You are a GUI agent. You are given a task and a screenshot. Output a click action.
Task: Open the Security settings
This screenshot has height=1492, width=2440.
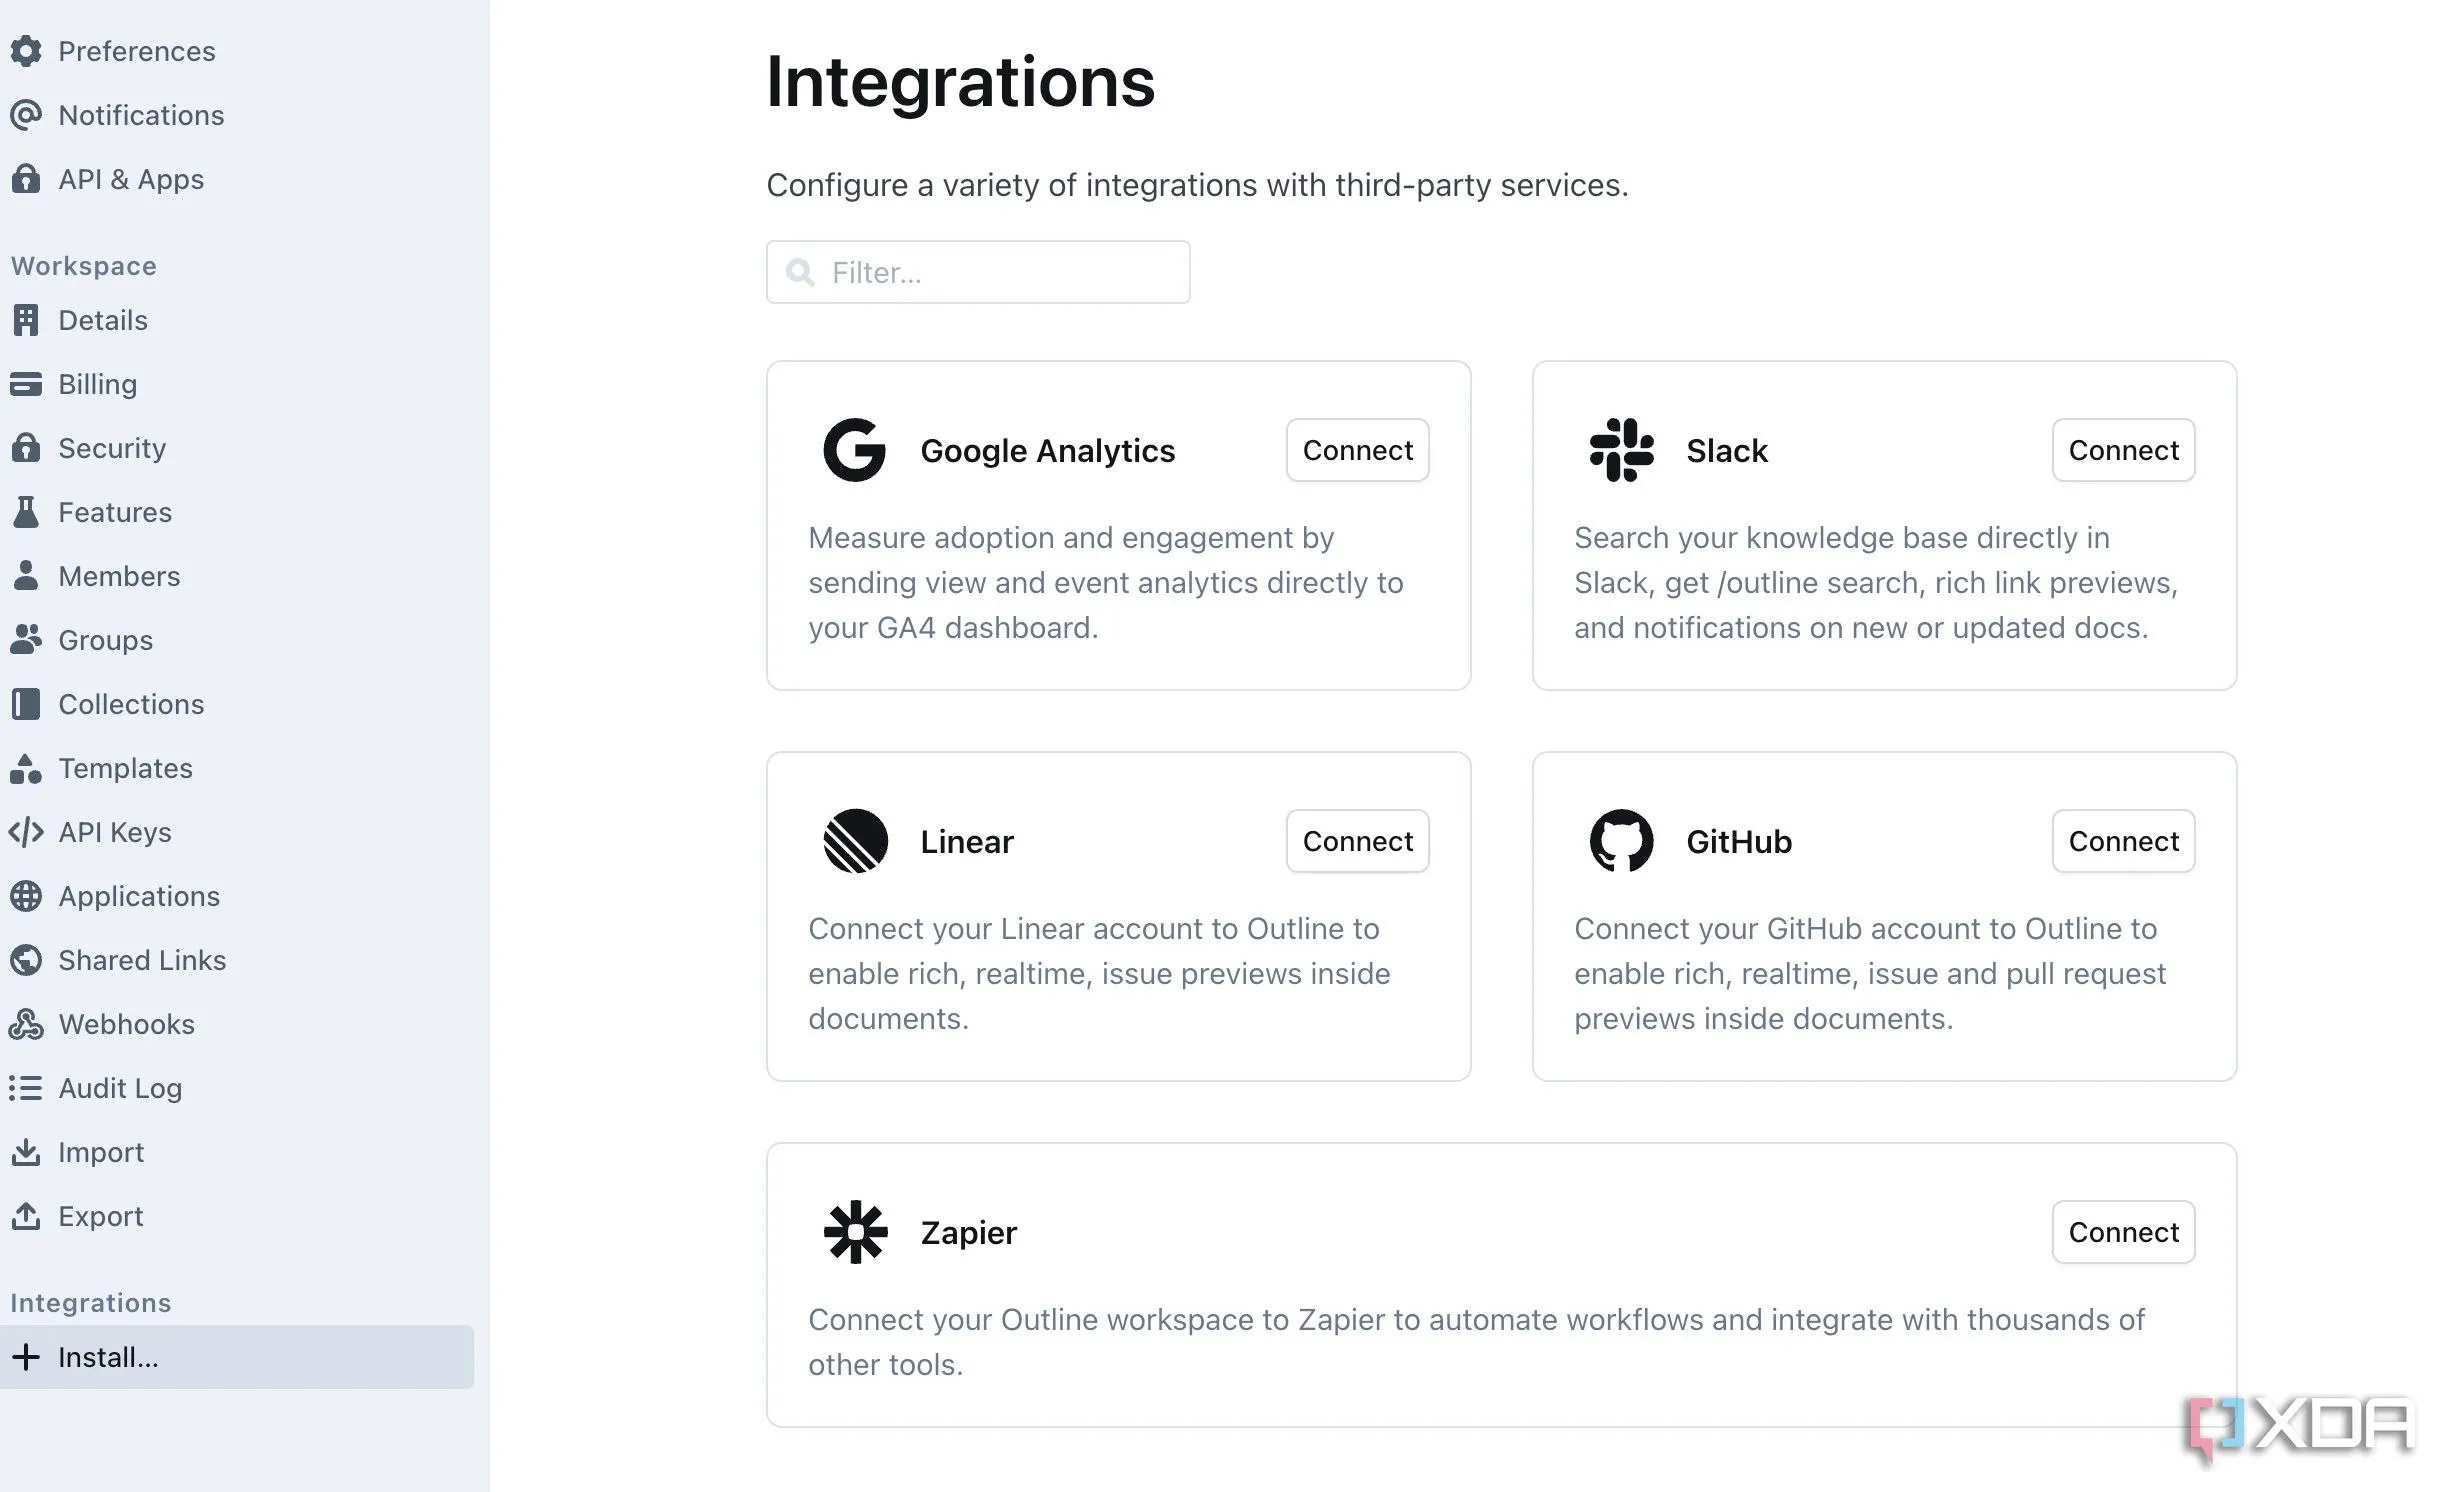(x=237, y=448)
